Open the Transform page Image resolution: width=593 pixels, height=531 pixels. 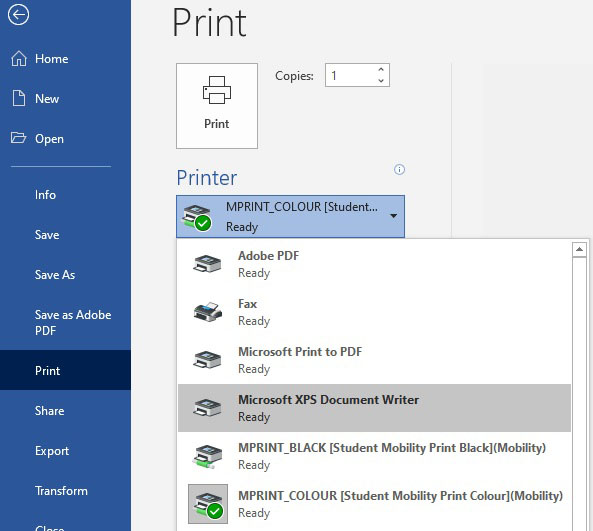pos(65,491)
